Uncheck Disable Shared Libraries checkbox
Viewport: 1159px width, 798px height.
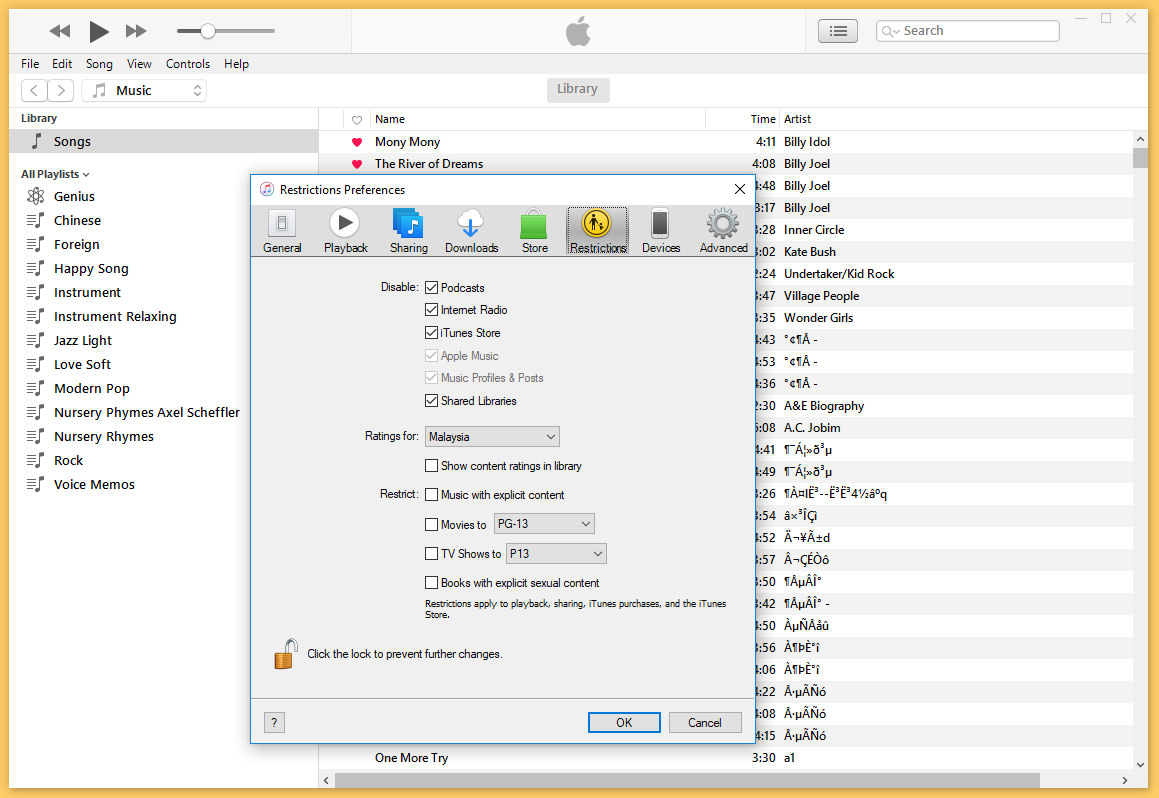click(x=432, y=400)
